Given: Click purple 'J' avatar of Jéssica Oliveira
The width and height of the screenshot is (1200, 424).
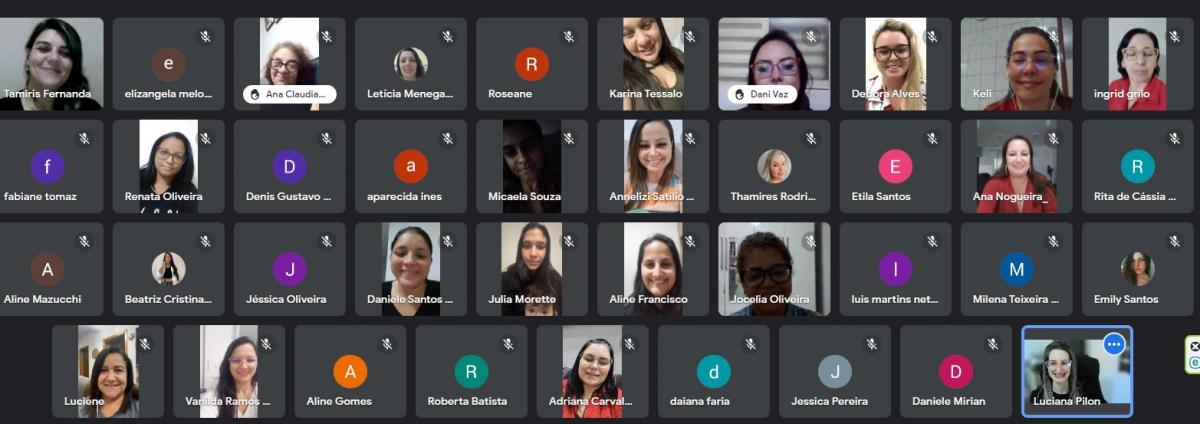Looking at the screenshot, I should click(x=290, y=269).
